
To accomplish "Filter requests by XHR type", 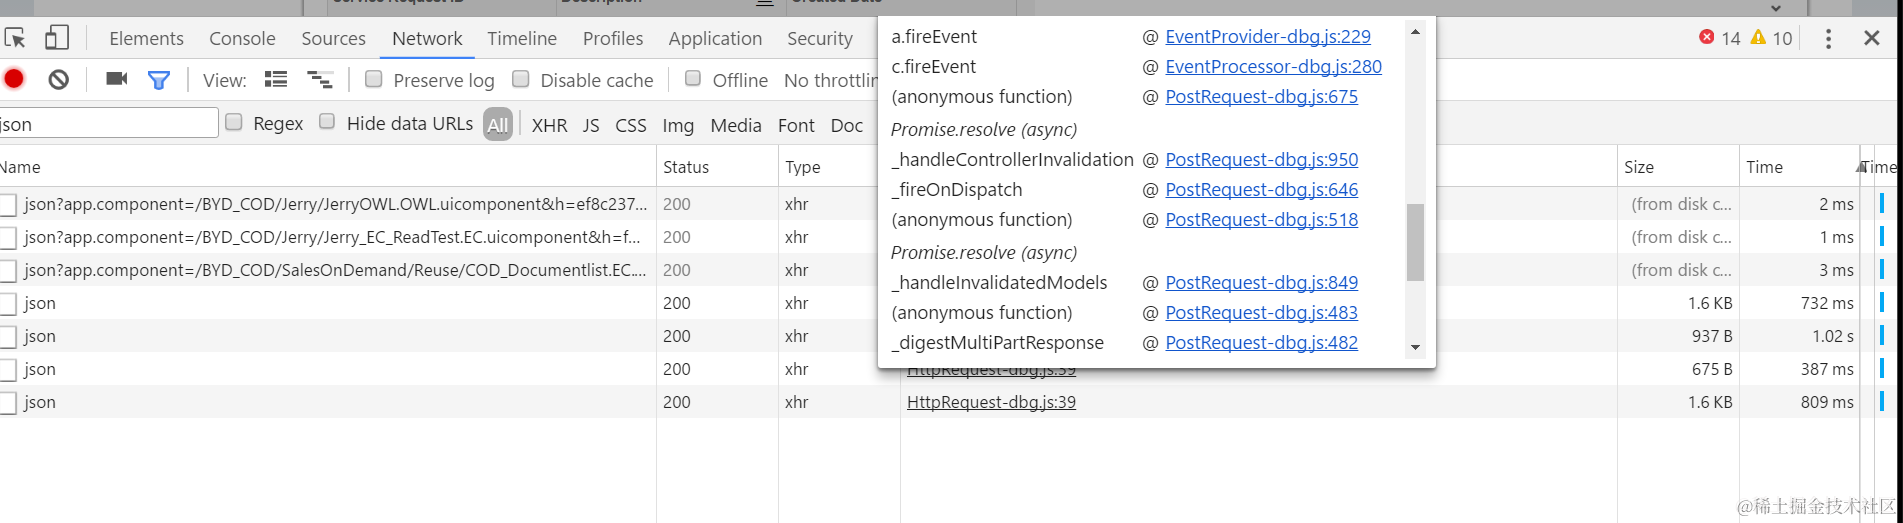I will click(x=549, y=125).
